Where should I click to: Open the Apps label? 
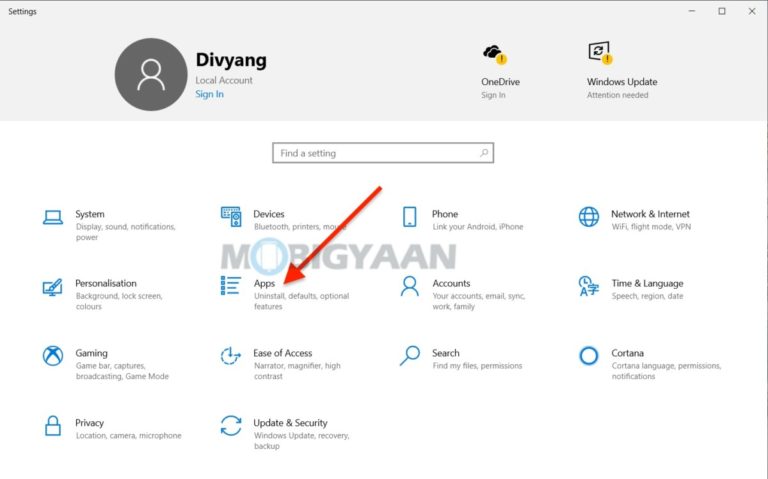pyautogui.click(x=264, y=284)
